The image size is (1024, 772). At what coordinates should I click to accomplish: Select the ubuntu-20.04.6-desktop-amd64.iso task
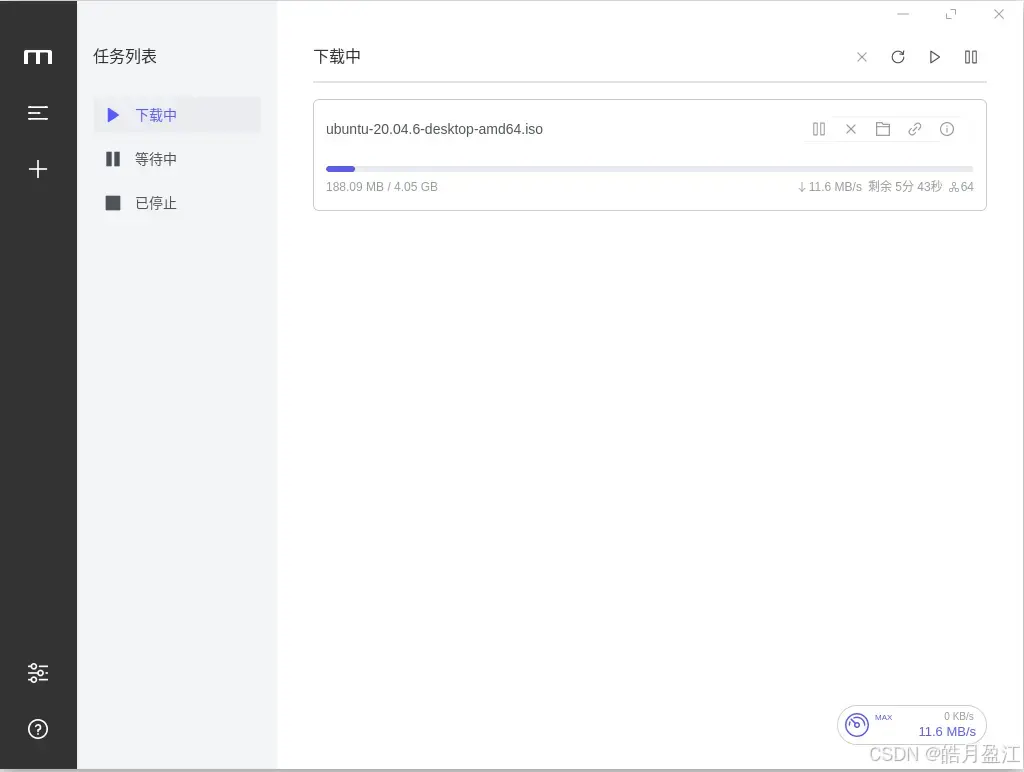pos(434,129)
